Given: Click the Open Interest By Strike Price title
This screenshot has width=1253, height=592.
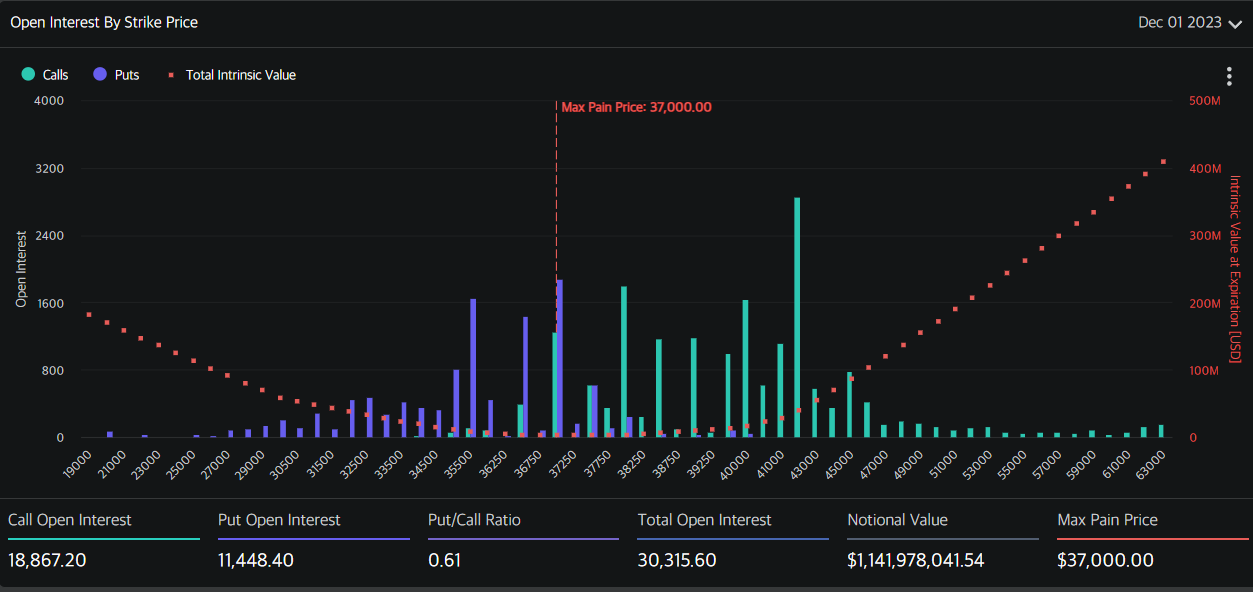Looking at the screenshot, I should coord(104,22).
